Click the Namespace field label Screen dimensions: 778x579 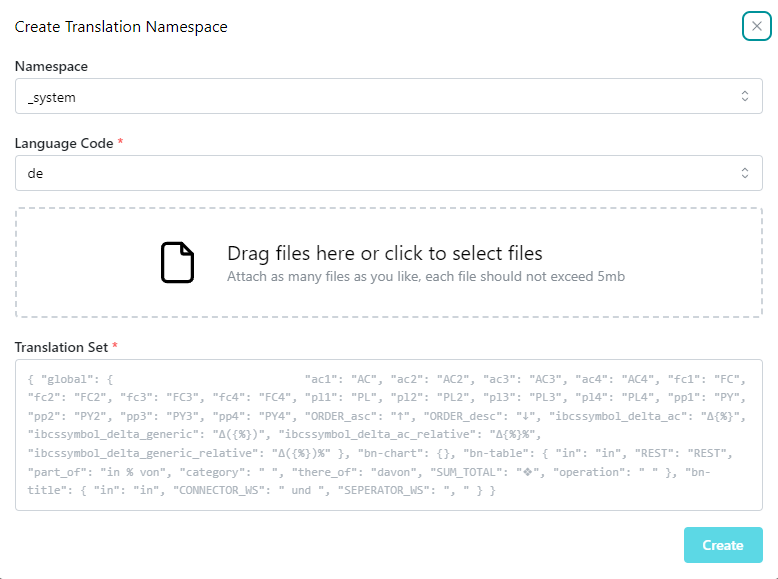tap(51, 66)
